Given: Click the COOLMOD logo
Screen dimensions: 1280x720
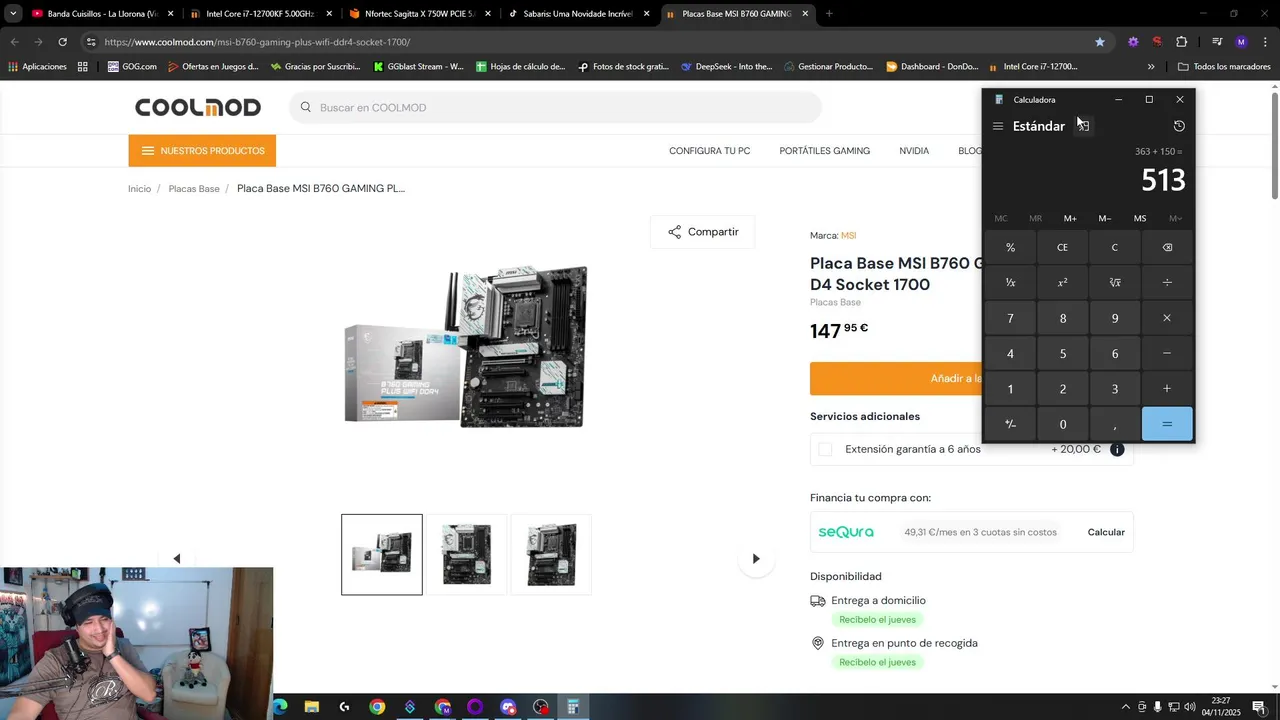Looking at the screenshot, I should pos(198,107).
